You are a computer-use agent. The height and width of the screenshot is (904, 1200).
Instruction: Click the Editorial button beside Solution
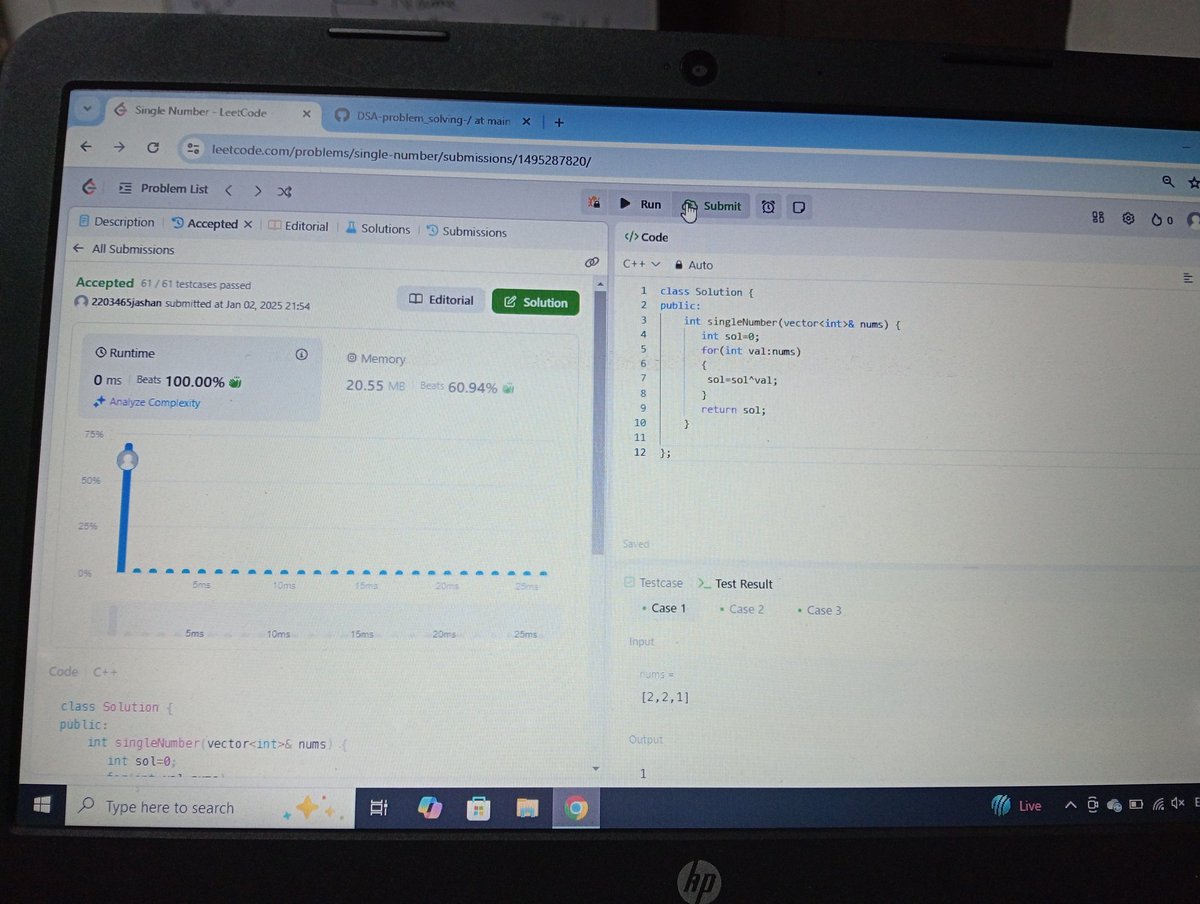click(x=442, y=300)
